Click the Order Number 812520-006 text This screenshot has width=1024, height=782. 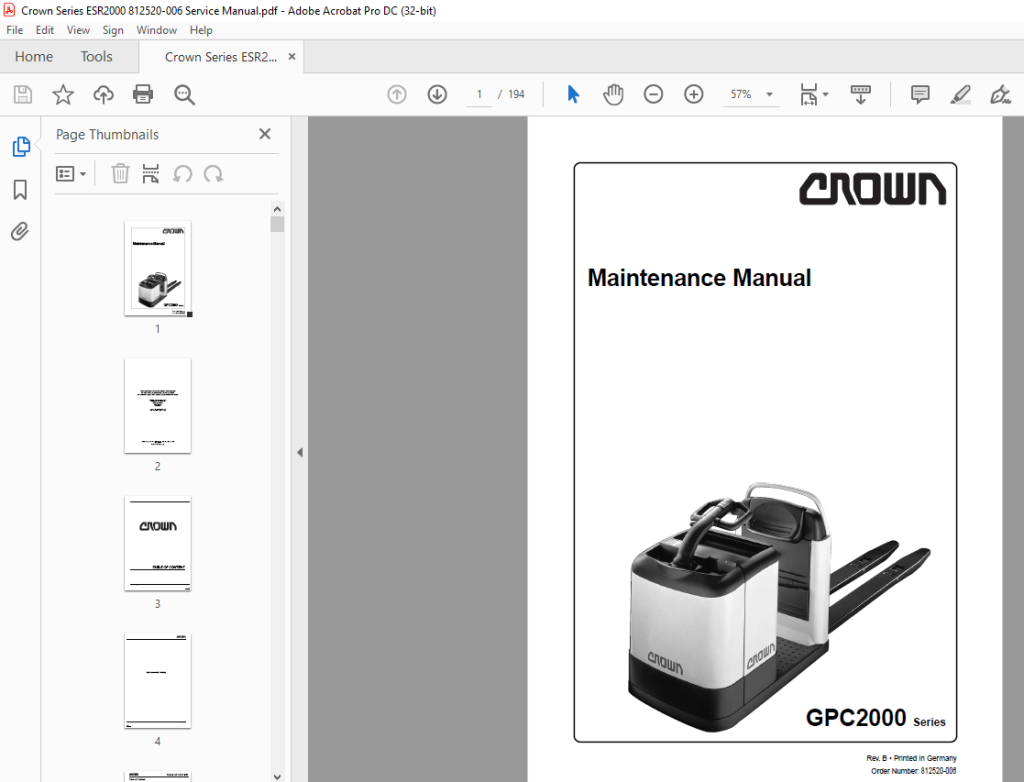pyautogui.click(x=913, y=772)
